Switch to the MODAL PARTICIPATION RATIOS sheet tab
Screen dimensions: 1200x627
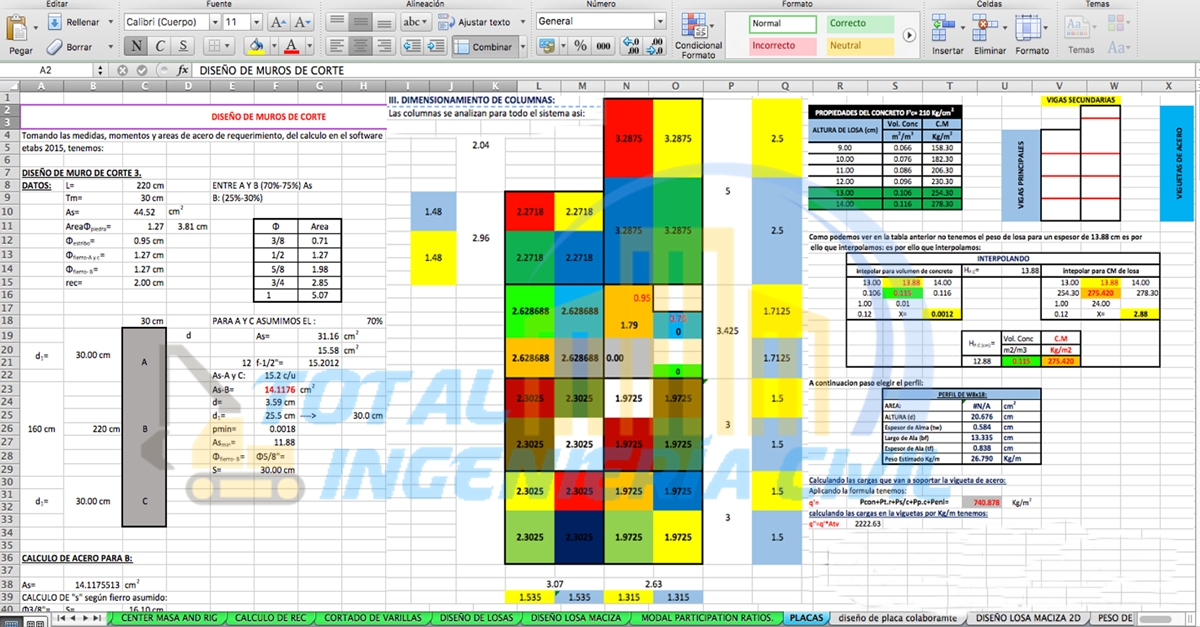click(705, 618)
